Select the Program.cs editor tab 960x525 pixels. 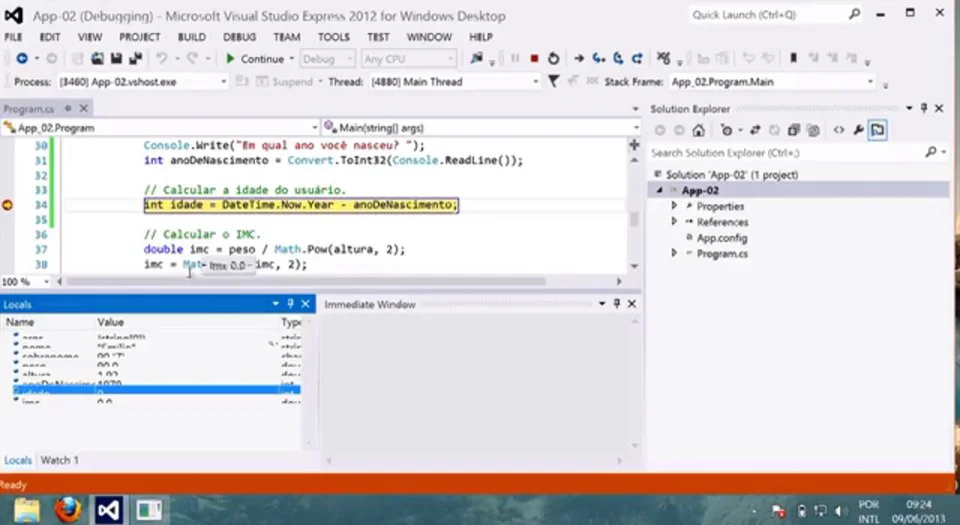point(29,109)
